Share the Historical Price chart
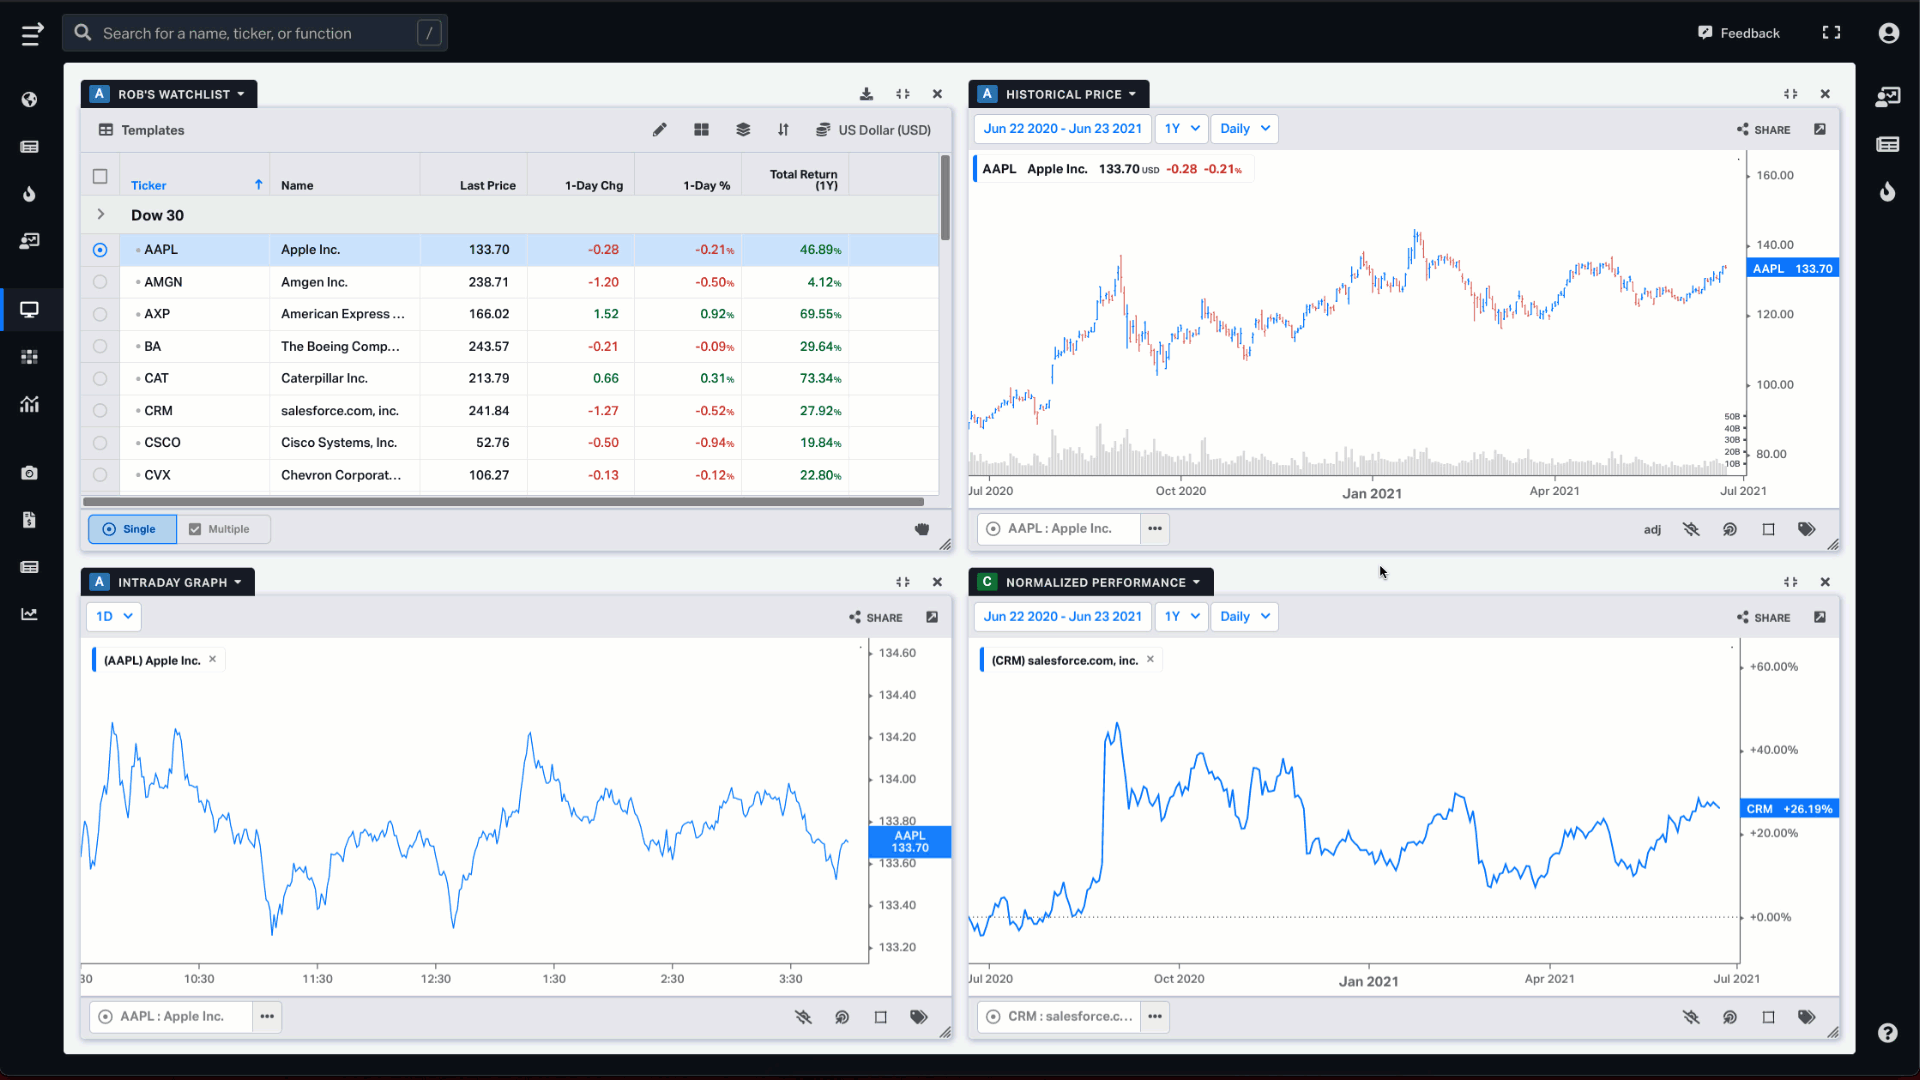 (1764, 129)
